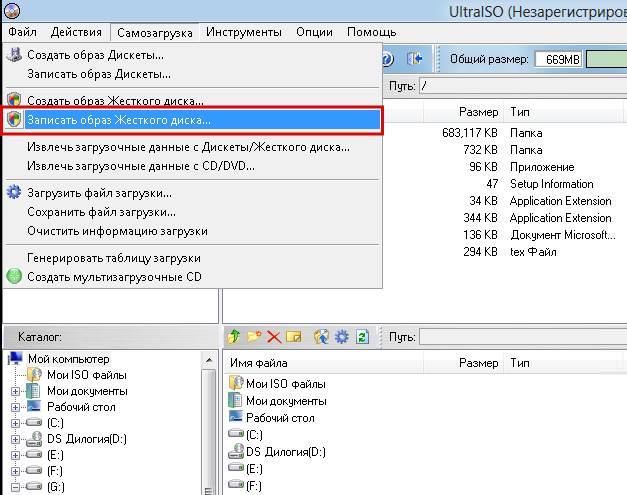The image size is (627, 495).
Task: Click the upper Путь path field
Action: click(x=523, y=86)
